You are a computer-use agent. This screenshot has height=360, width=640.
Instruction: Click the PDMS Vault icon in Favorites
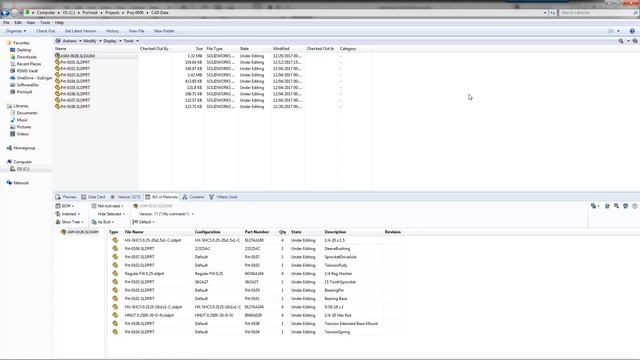pos(13,71)
